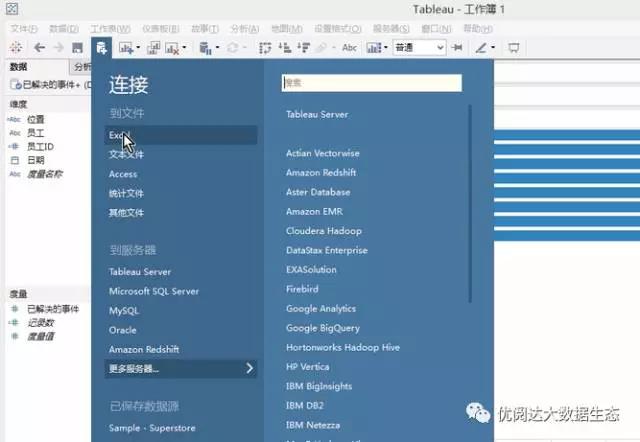Viewport: 640px width, 442px height.
Task: Expand the 更多服务器... entry
Action: click(x=181, y=369)
